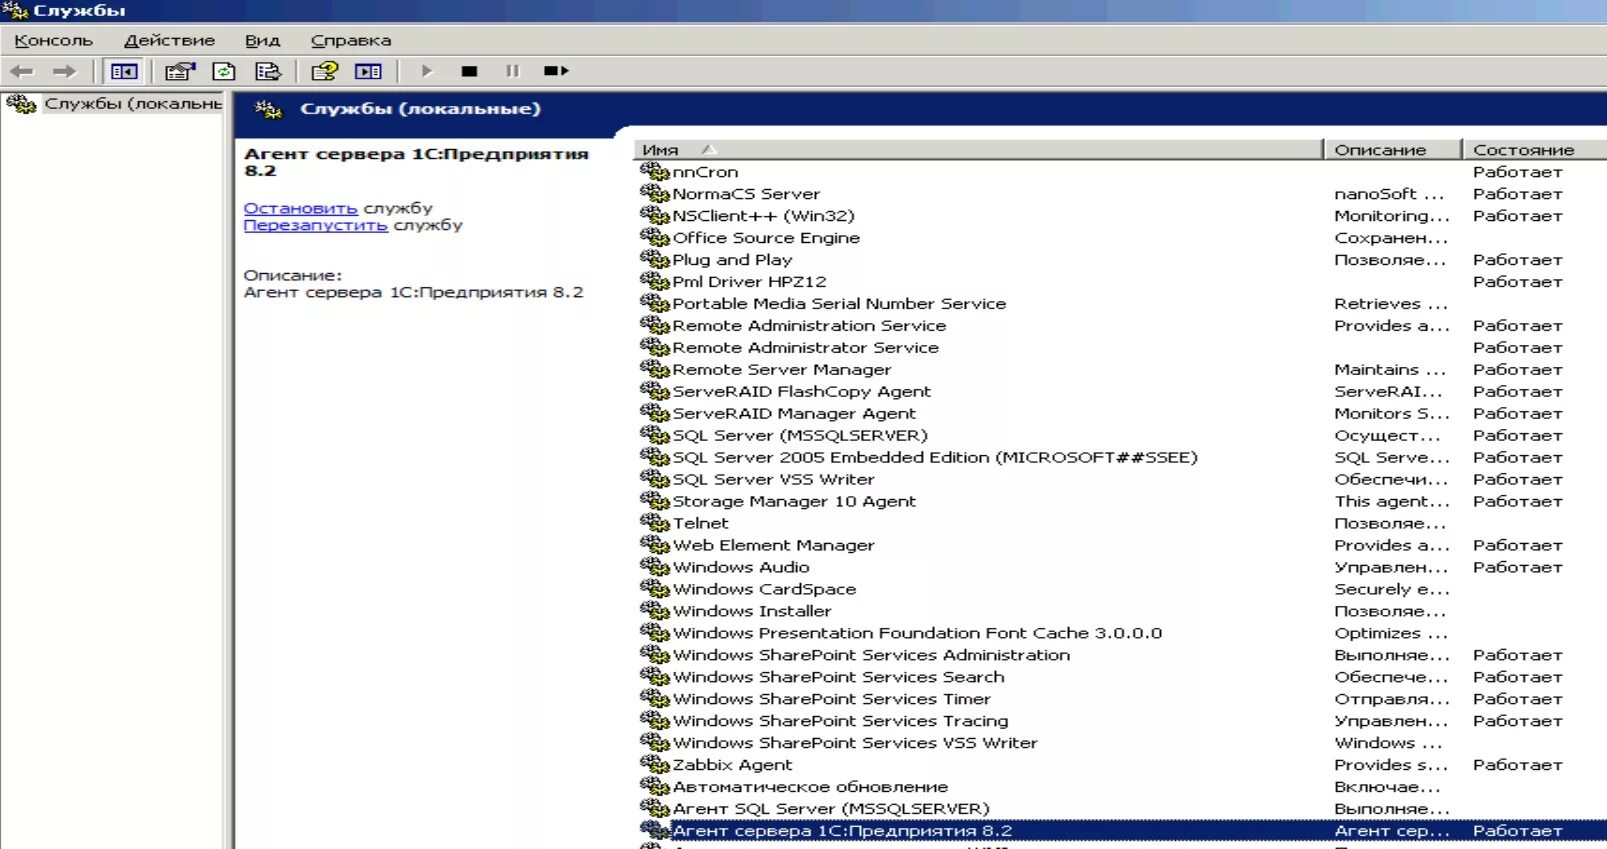Start the service with the play button
Image resolution: width=1607 pixels, height=849 pixels.
coord(427,71)
